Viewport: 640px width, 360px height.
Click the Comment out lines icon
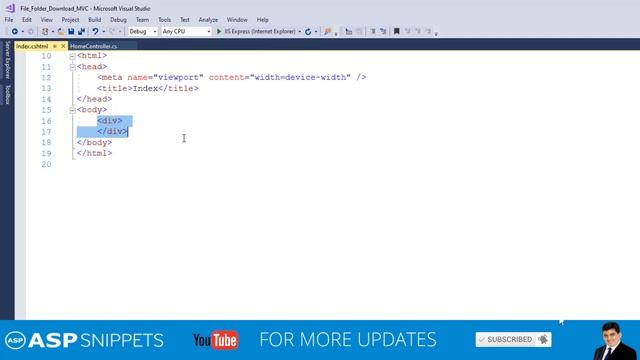click(x=373, y=31)
